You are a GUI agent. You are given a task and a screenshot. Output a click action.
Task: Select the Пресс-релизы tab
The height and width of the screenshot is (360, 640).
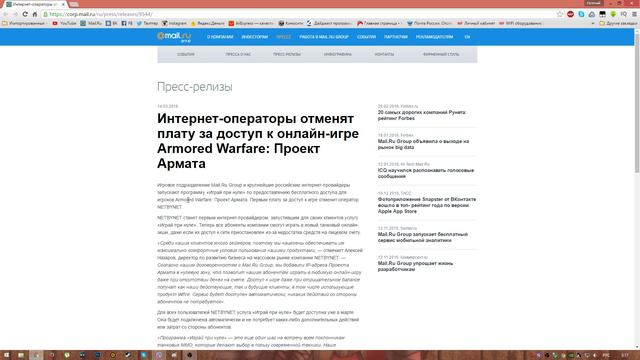287,54
